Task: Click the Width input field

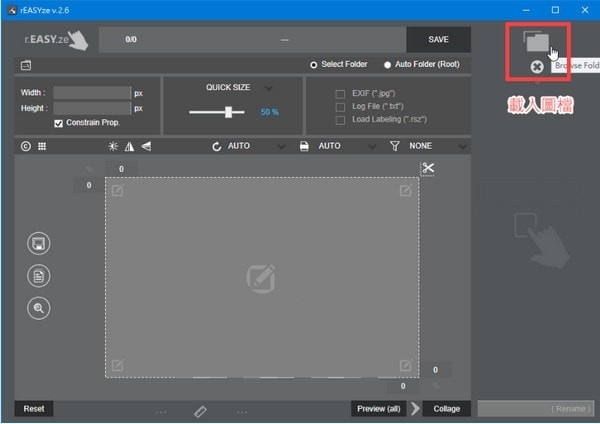Action: tap(92, 93)
